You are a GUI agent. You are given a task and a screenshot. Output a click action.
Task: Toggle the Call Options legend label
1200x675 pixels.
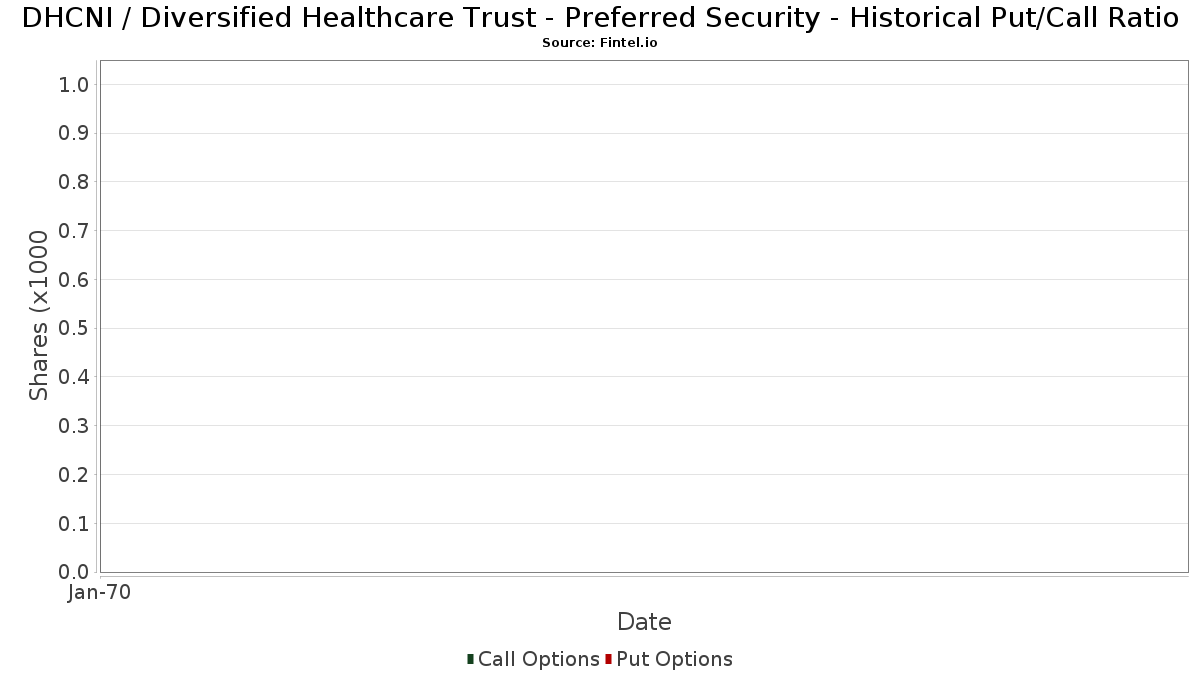tap(539, 659)
